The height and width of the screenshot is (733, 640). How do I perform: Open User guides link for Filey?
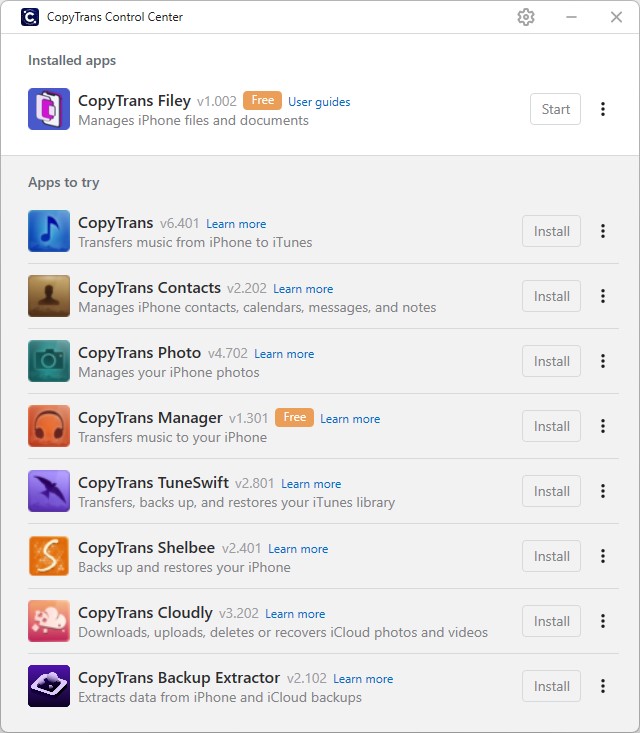pos(319,102)
